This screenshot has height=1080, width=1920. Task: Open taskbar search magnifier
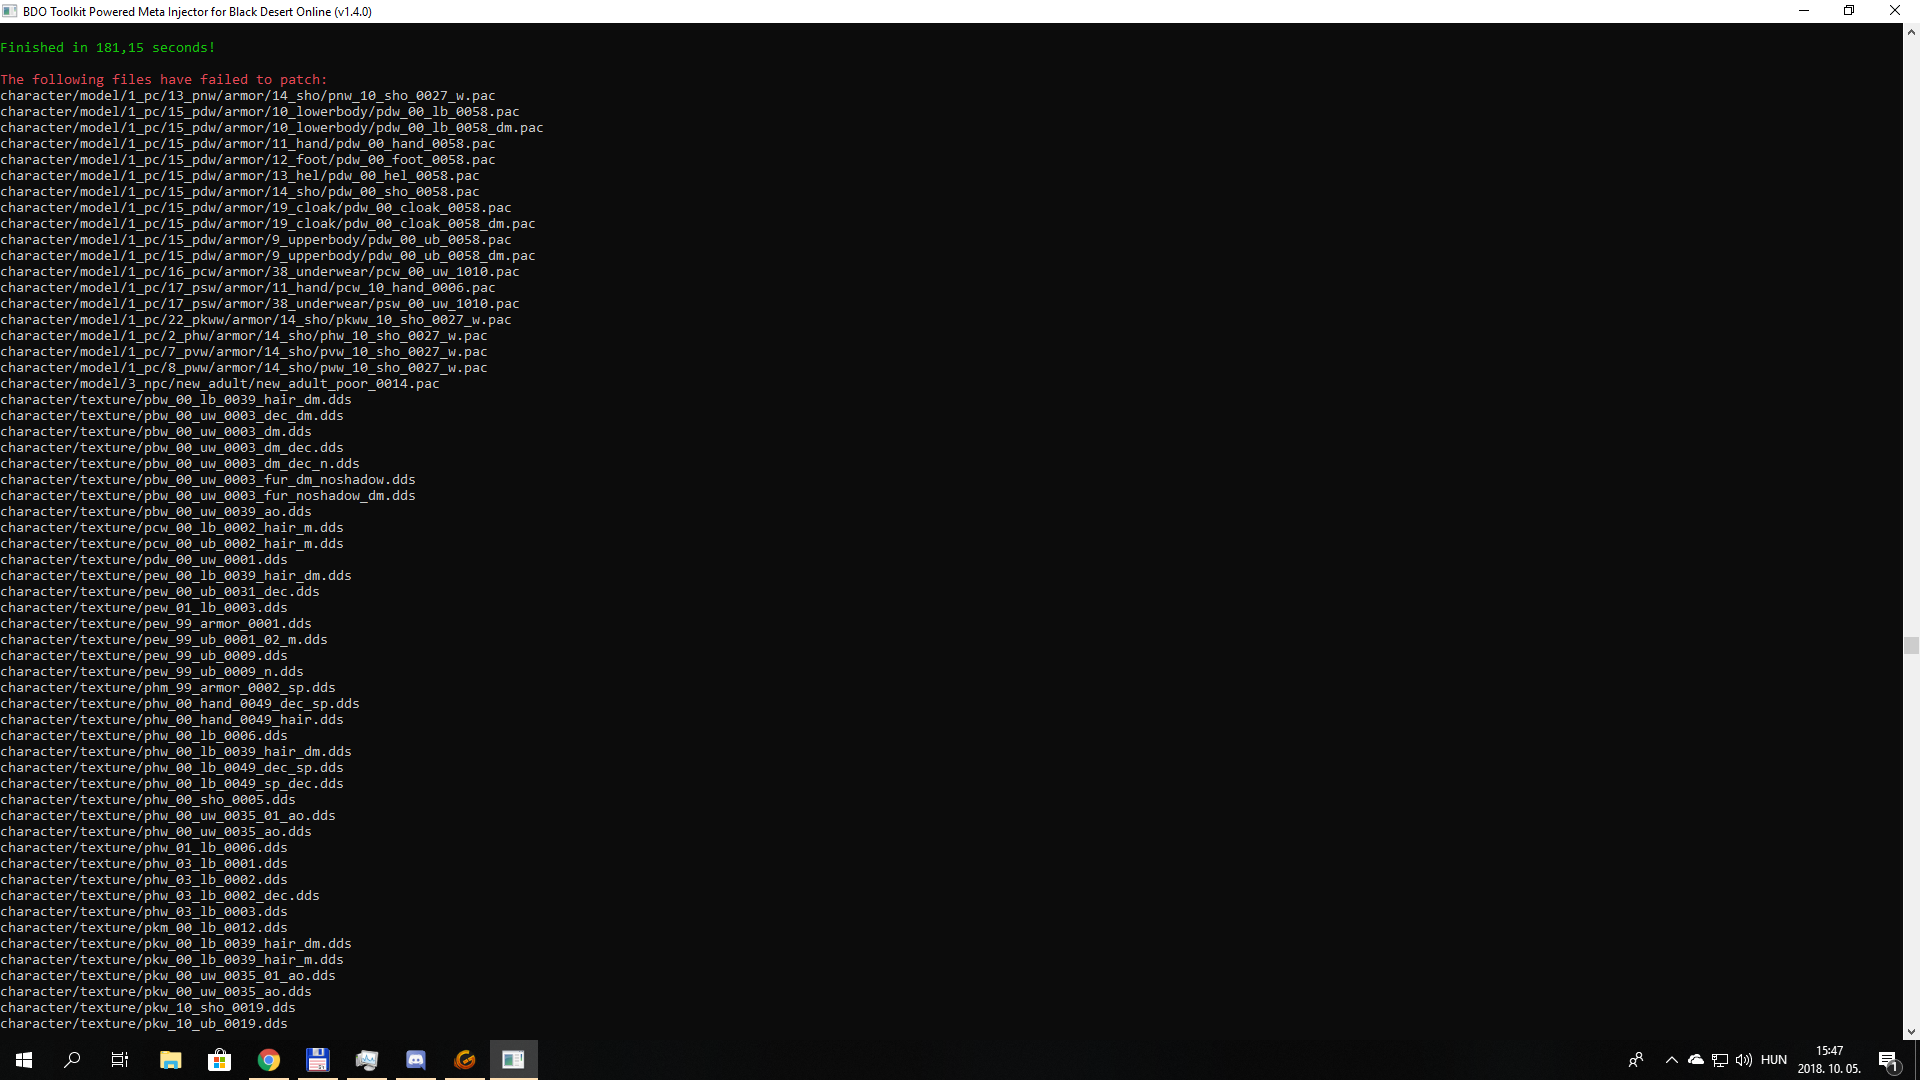click(72, 1060)
